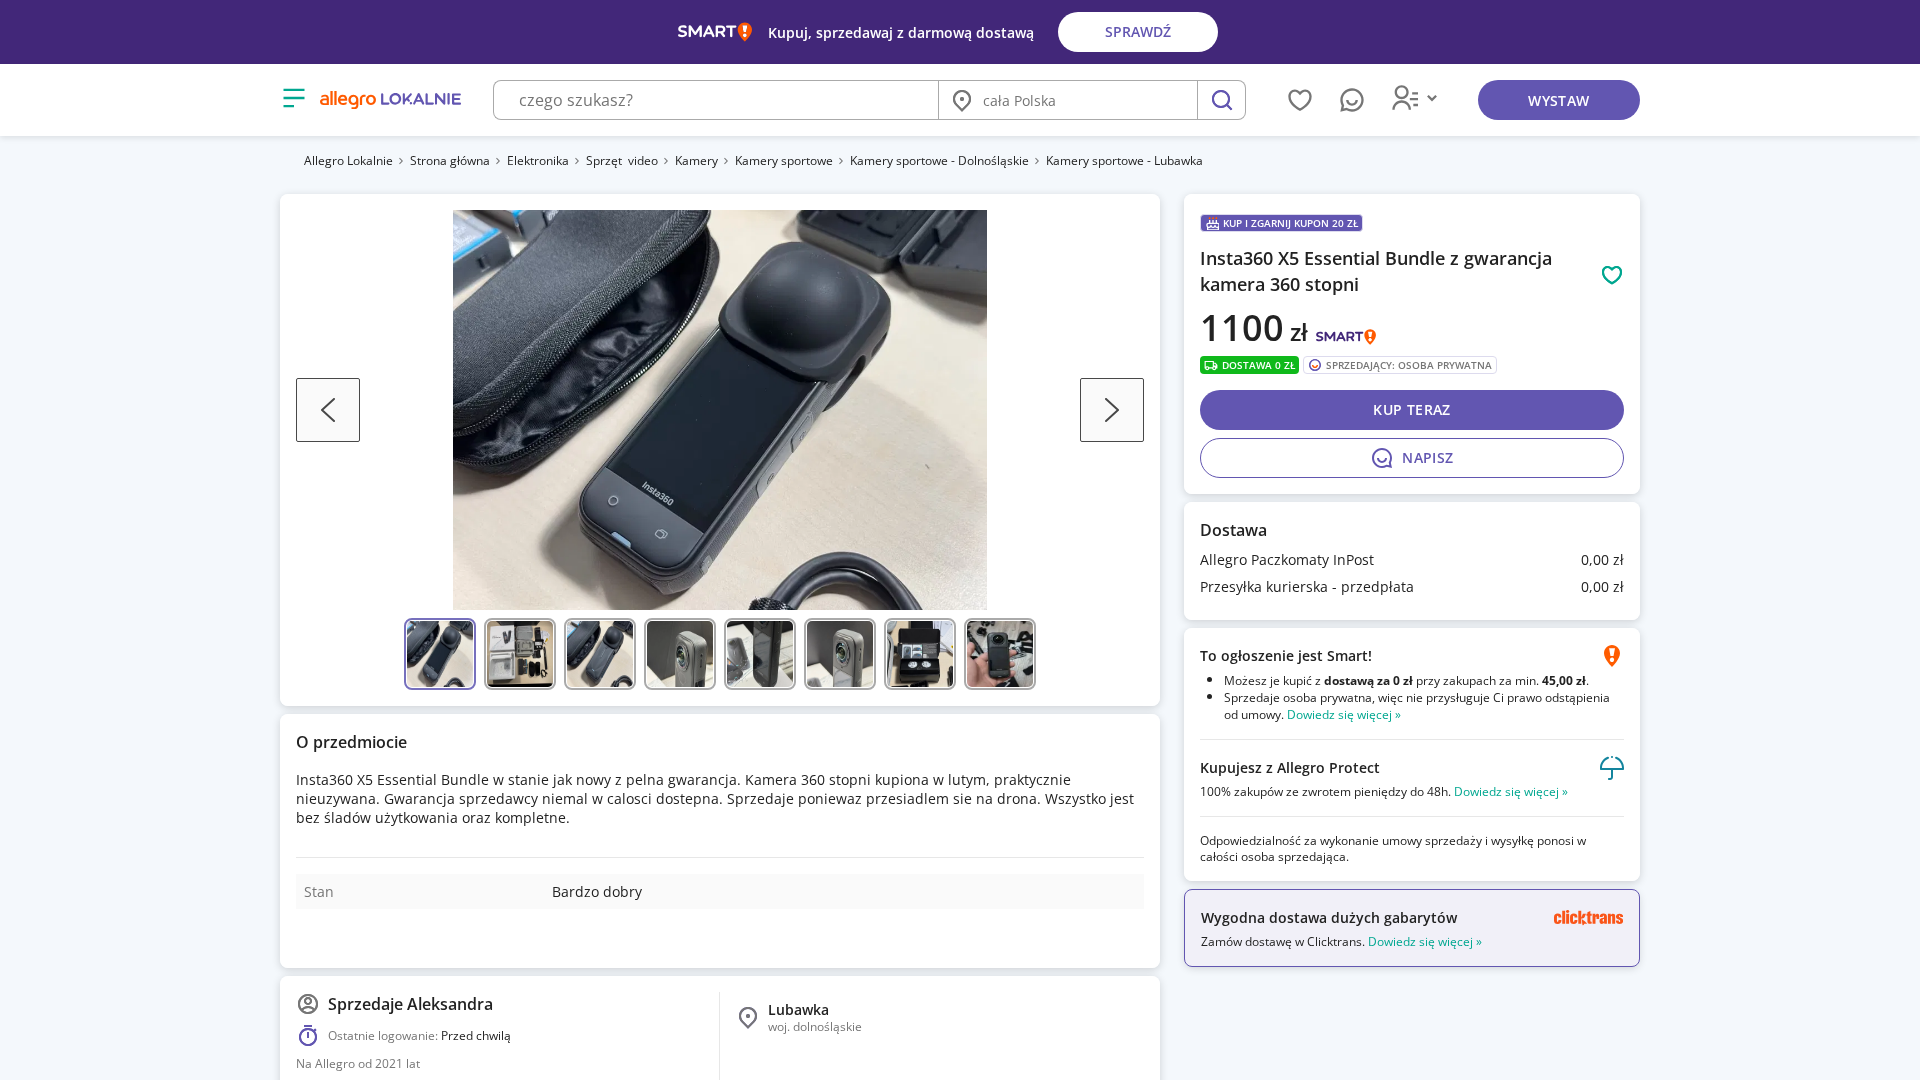Focus the 'cała Polska' location field
Image resolution: width=1920 pixels, height=1080 pixels.
pos(1068,100)
